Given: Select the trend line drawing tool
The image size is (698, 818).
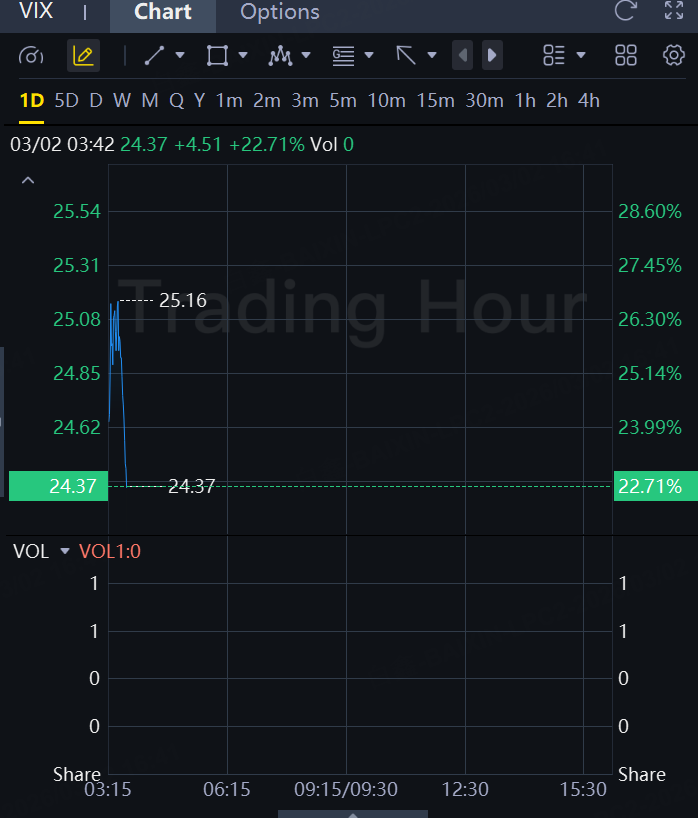Looking at the screenshot, I should (154, 55).
